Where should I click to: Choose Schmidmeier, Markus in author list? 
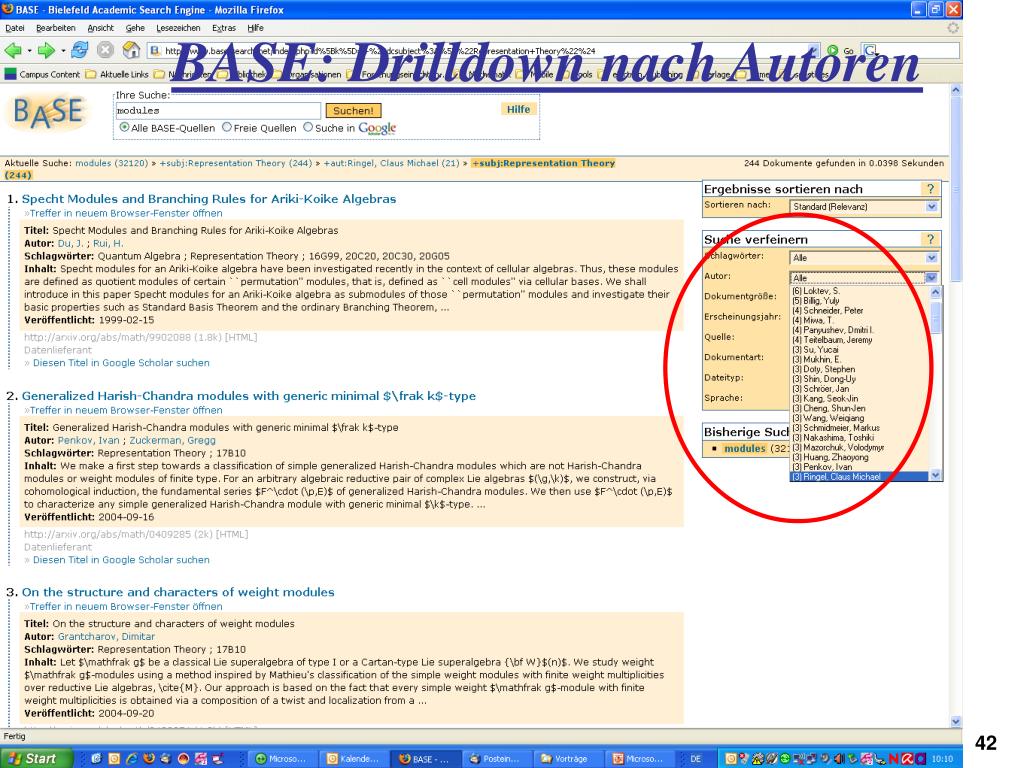[x=835, y=428]
